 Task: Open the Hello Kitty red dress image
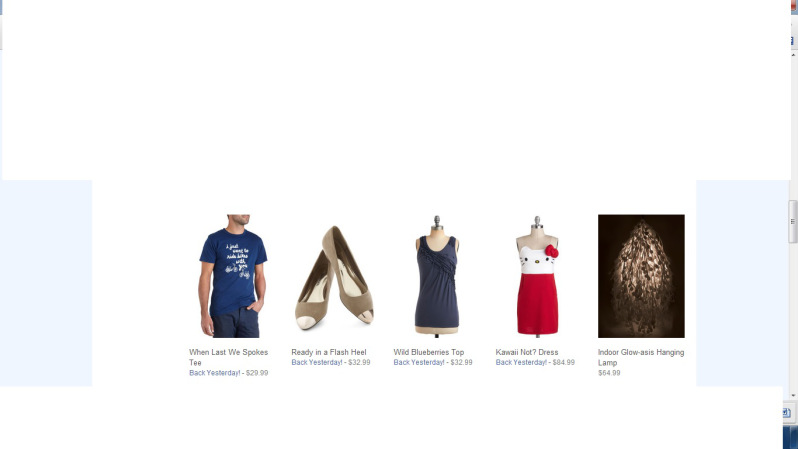(539, 276)
